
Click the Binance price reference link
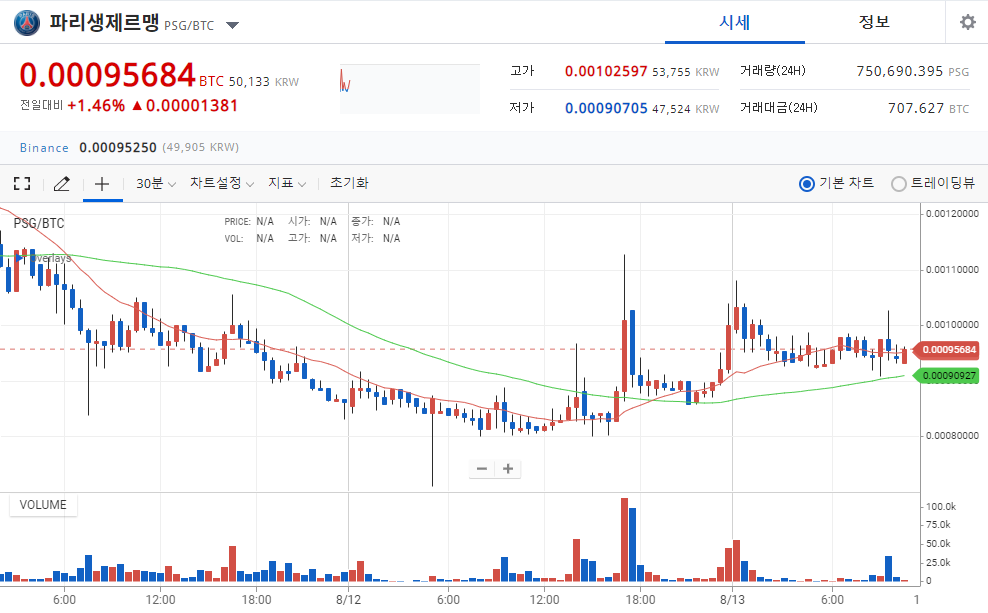coord(45,147)
